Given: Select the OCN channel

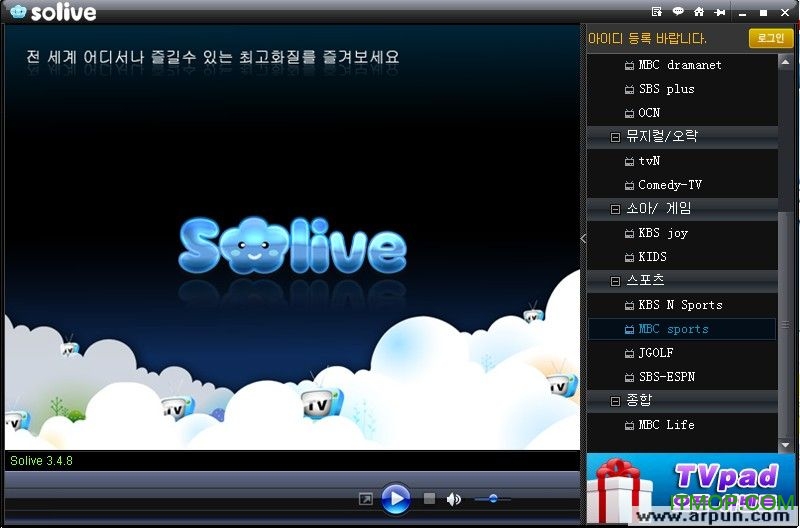Looking at the screenshot, I should [682, 113].
